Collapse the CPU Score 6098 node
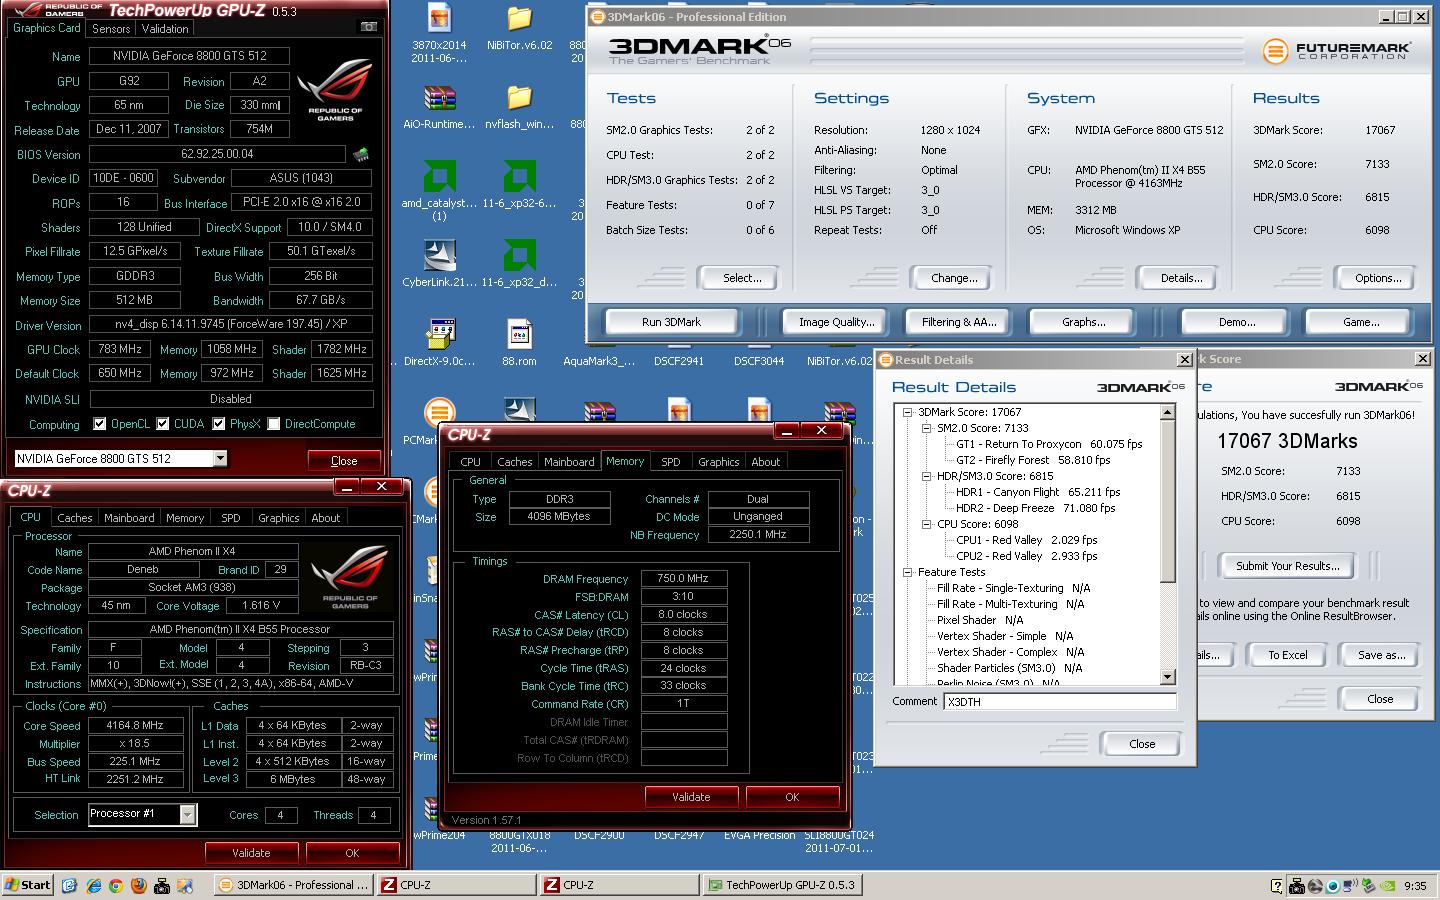The image size is (1440, 900). pyautogui.click(x=927, y=524)
